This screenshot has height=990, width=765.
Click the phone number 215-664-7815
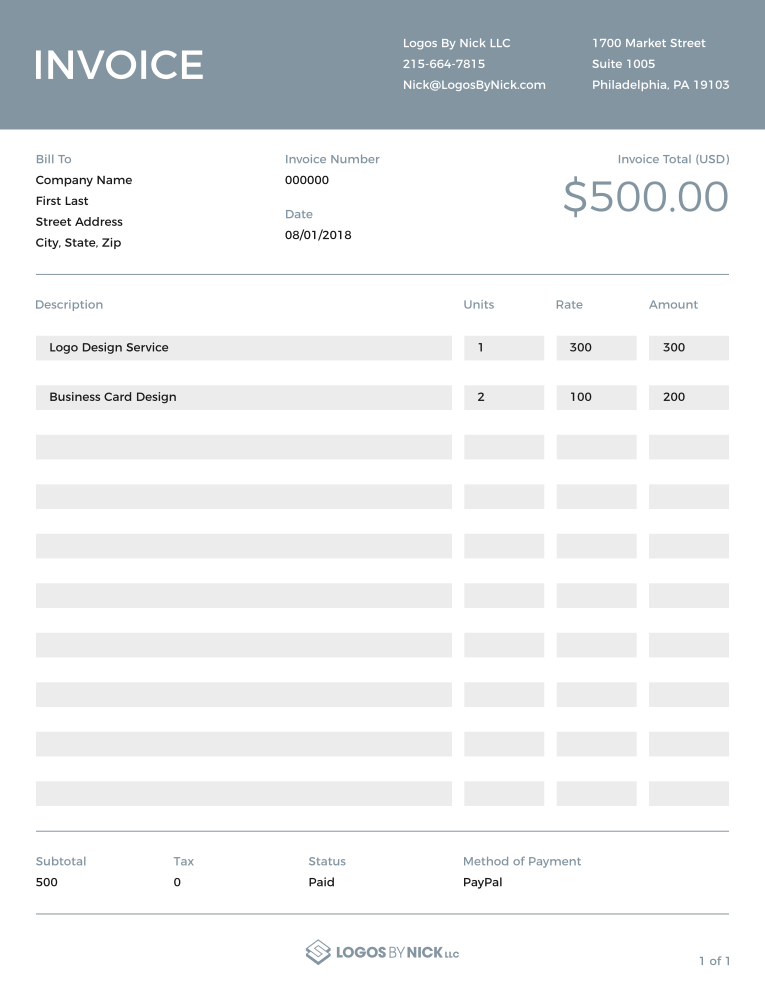tap(444, 64)
